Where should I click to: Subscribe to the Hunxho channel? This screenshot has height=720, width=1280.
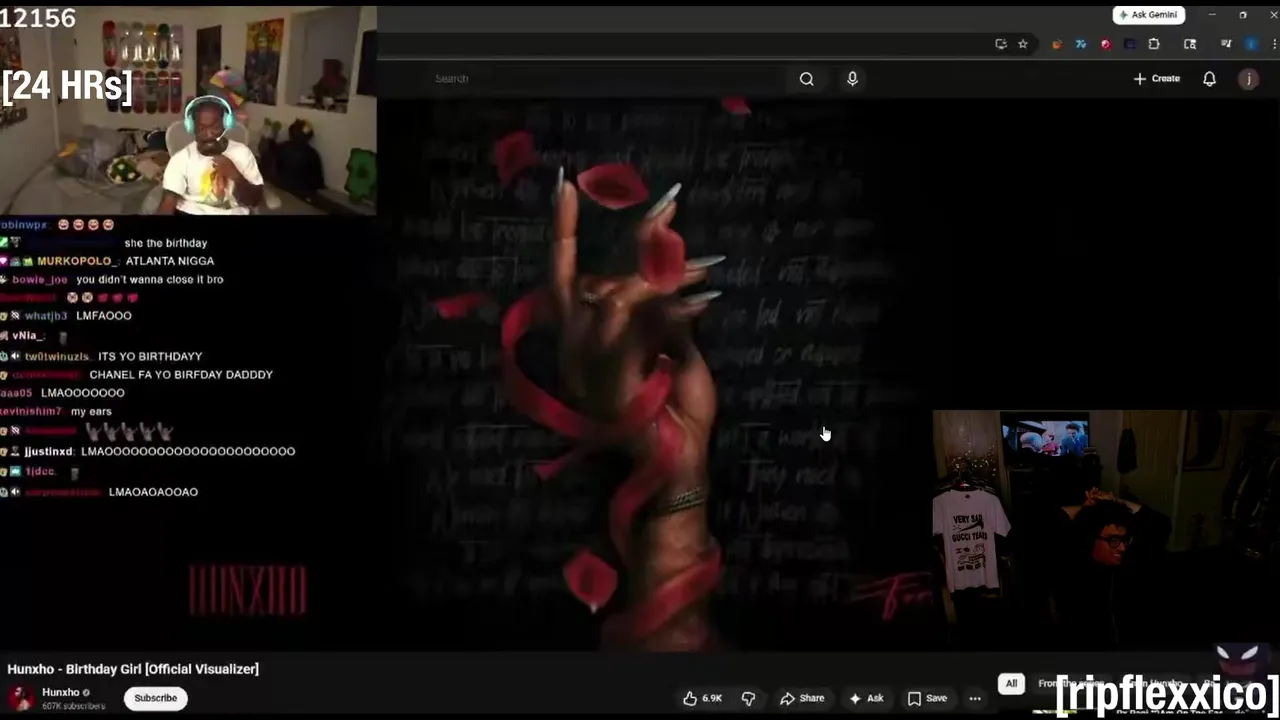(x=156, y=698)
